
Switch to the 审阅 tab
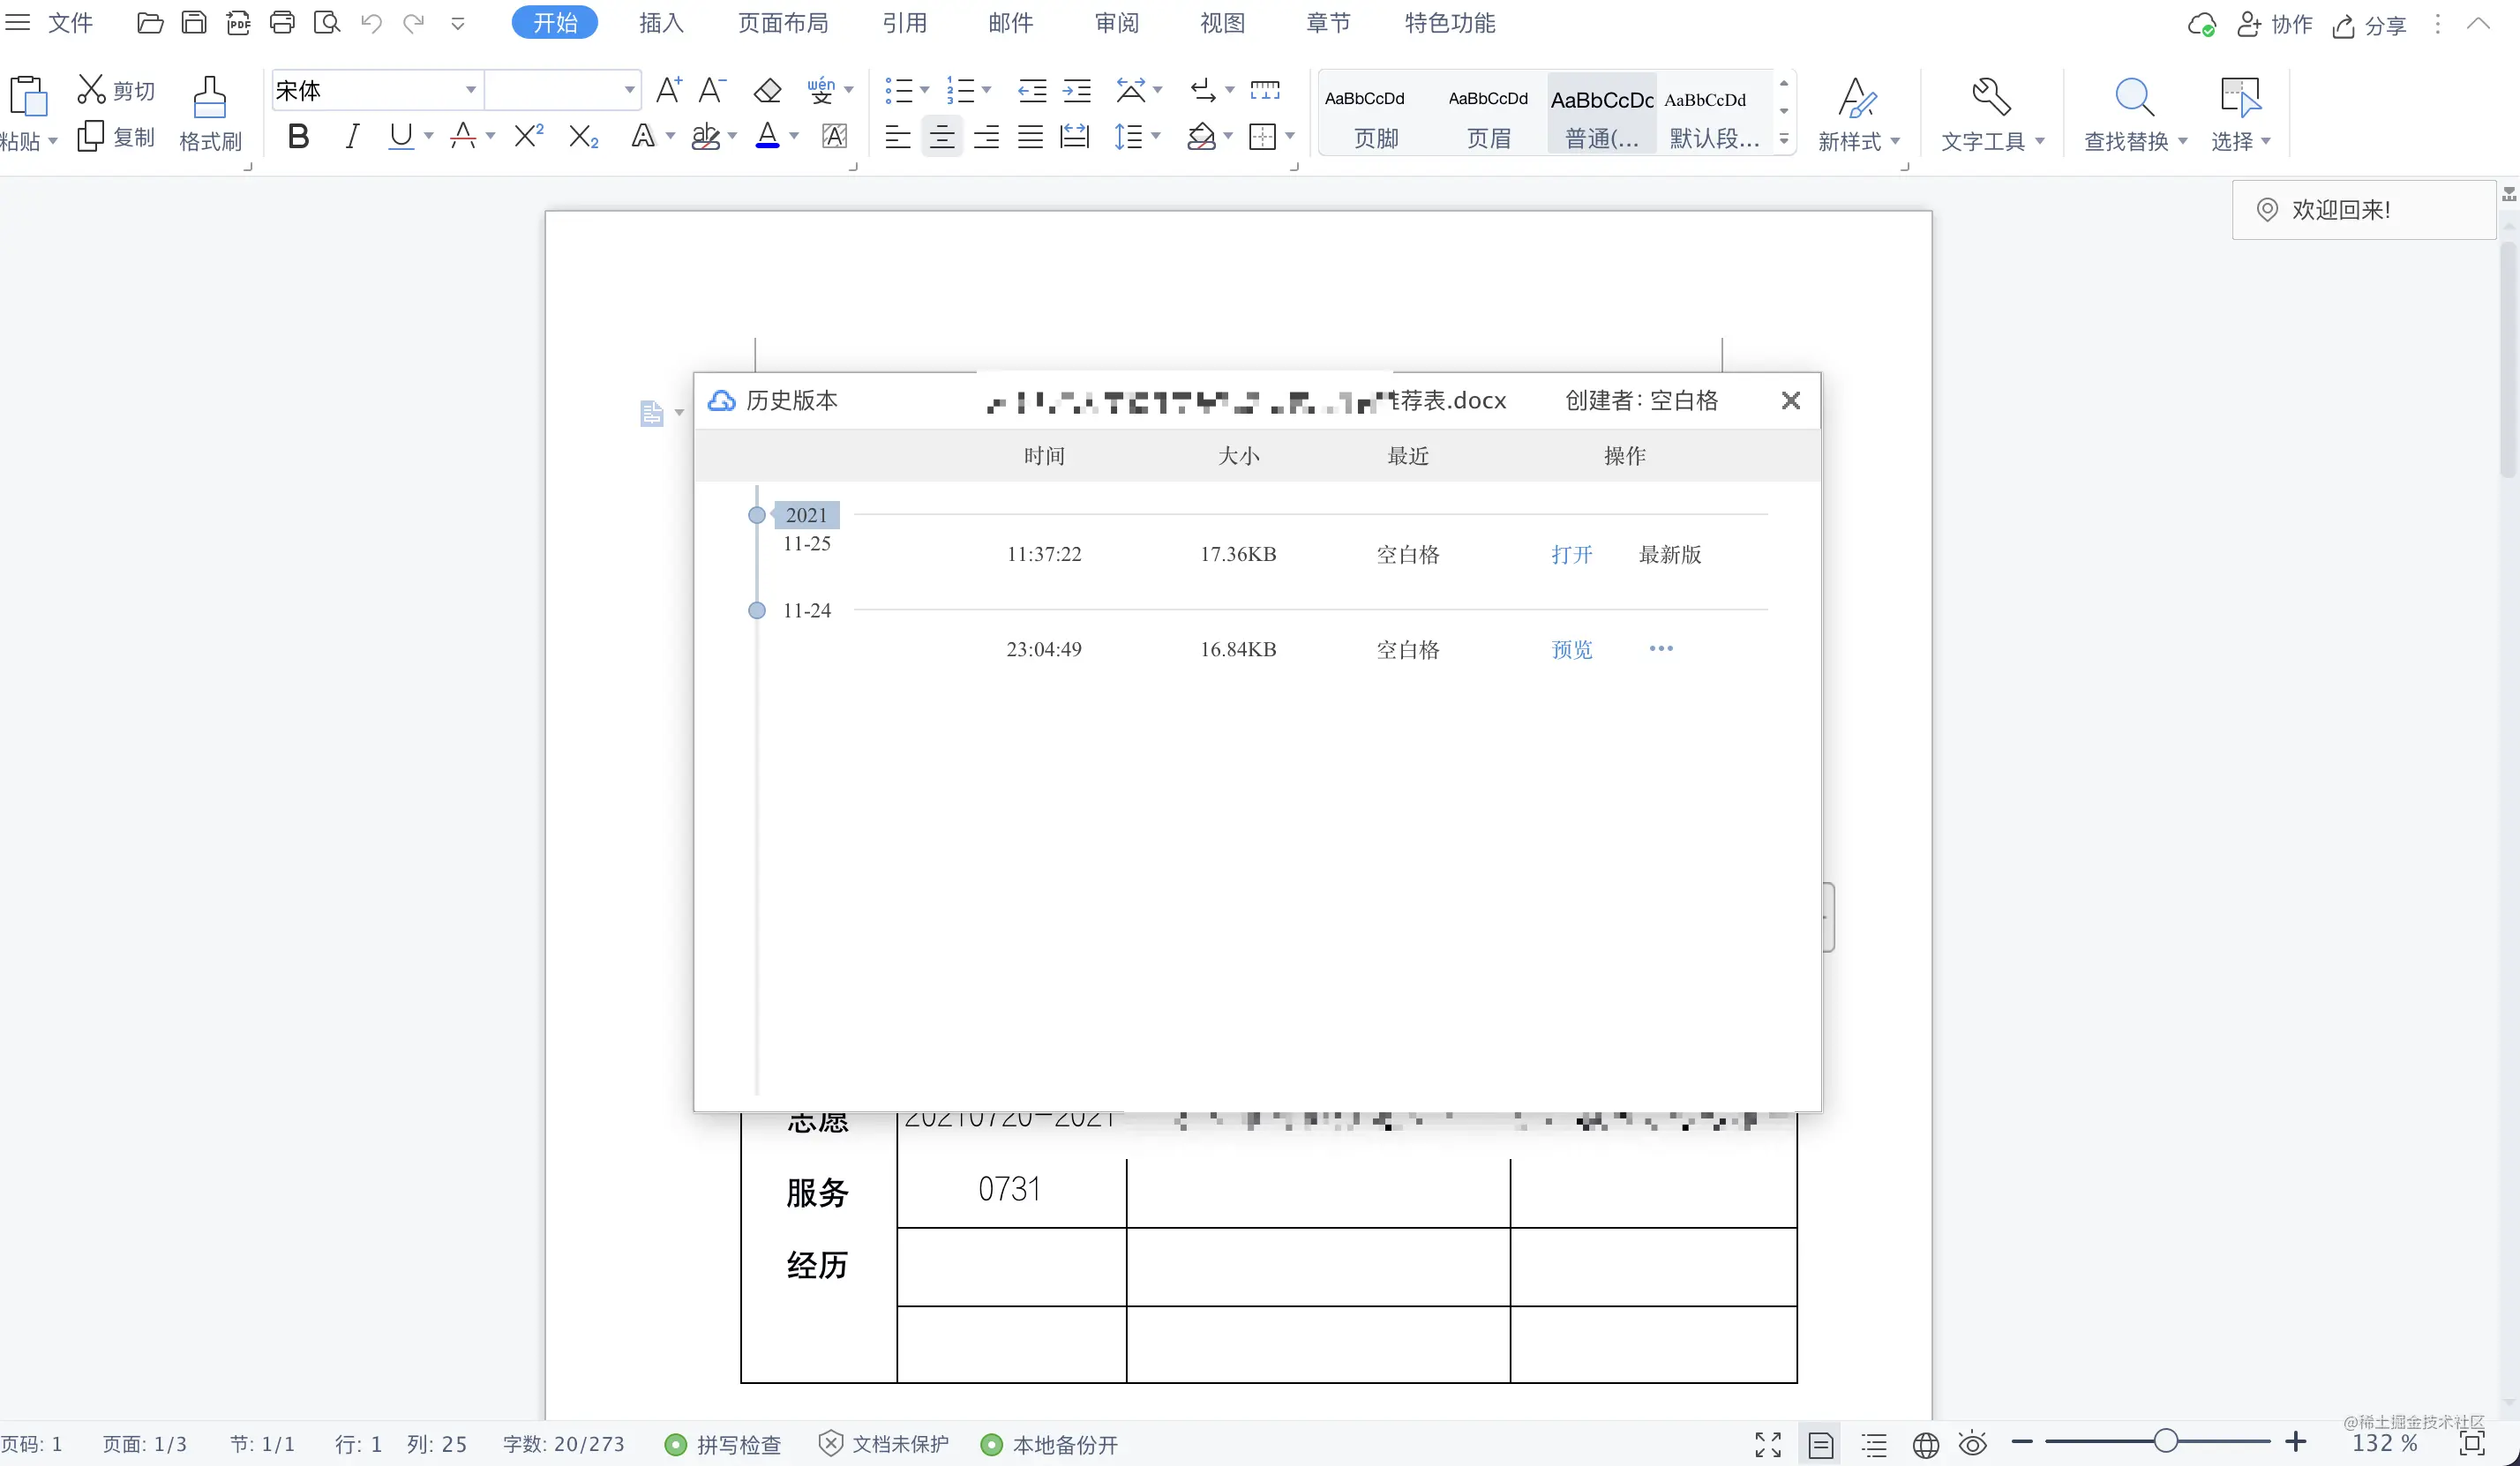[x=1116, y=23]
